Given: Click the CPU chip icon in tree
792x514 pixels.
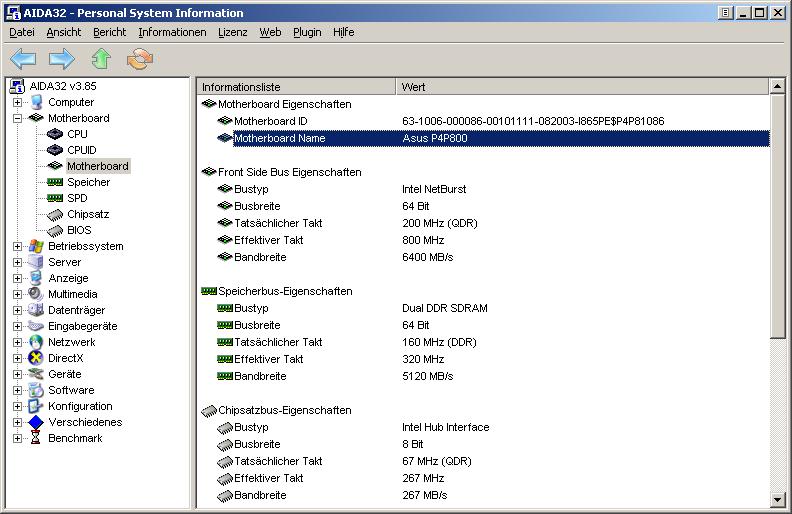Looking at the screenshot, I should click(x=55, y=134).
